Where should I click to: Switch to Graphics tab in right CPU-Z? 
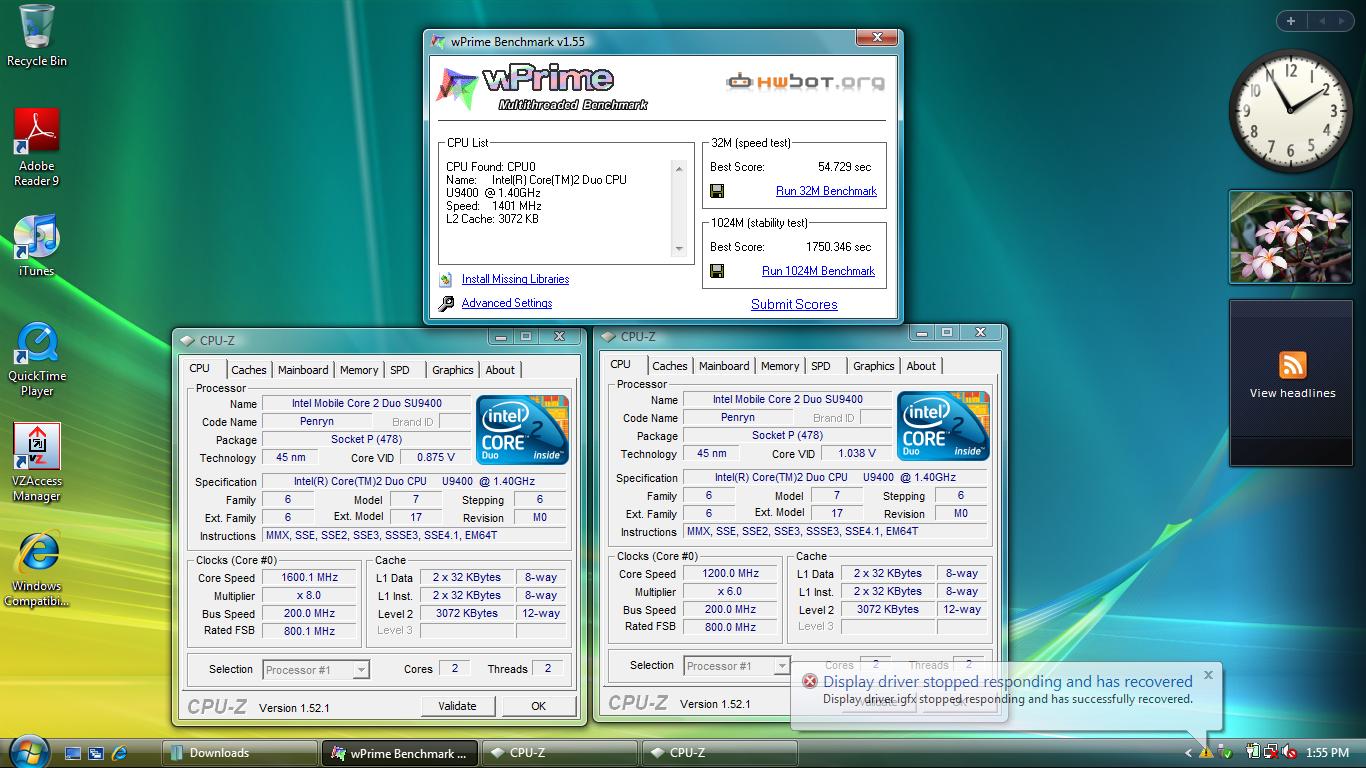(x=874, y=366)
